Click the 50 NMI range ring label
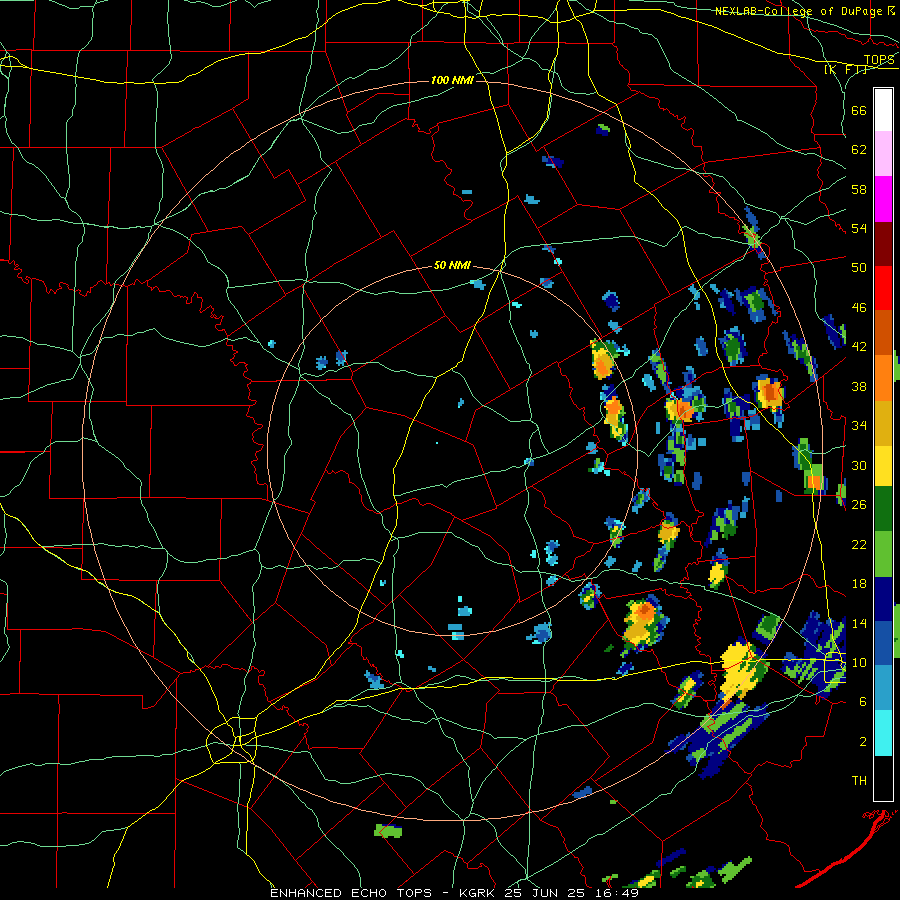The height and width of the screenshot is (900, 900). click(x=452, y=265)
